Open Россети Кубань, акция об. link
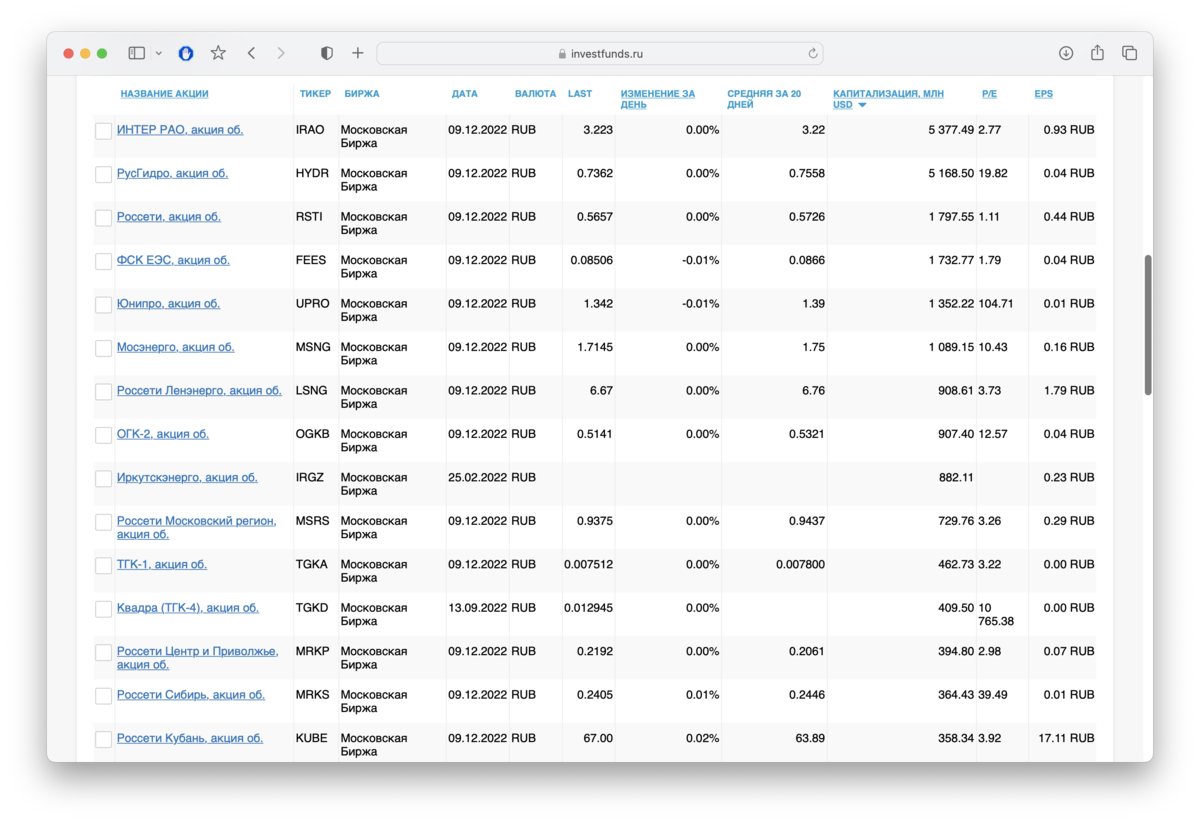Image resolution: width=1200 pixels, height=824 pixels. [190, 739]
